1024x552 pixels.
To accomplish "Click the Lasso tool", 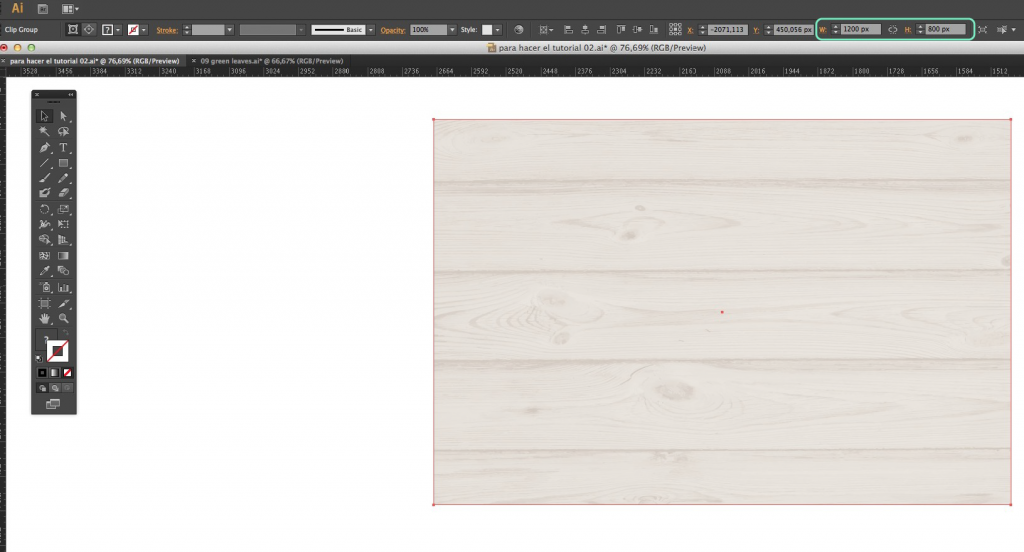I will (x=63, y=131).
